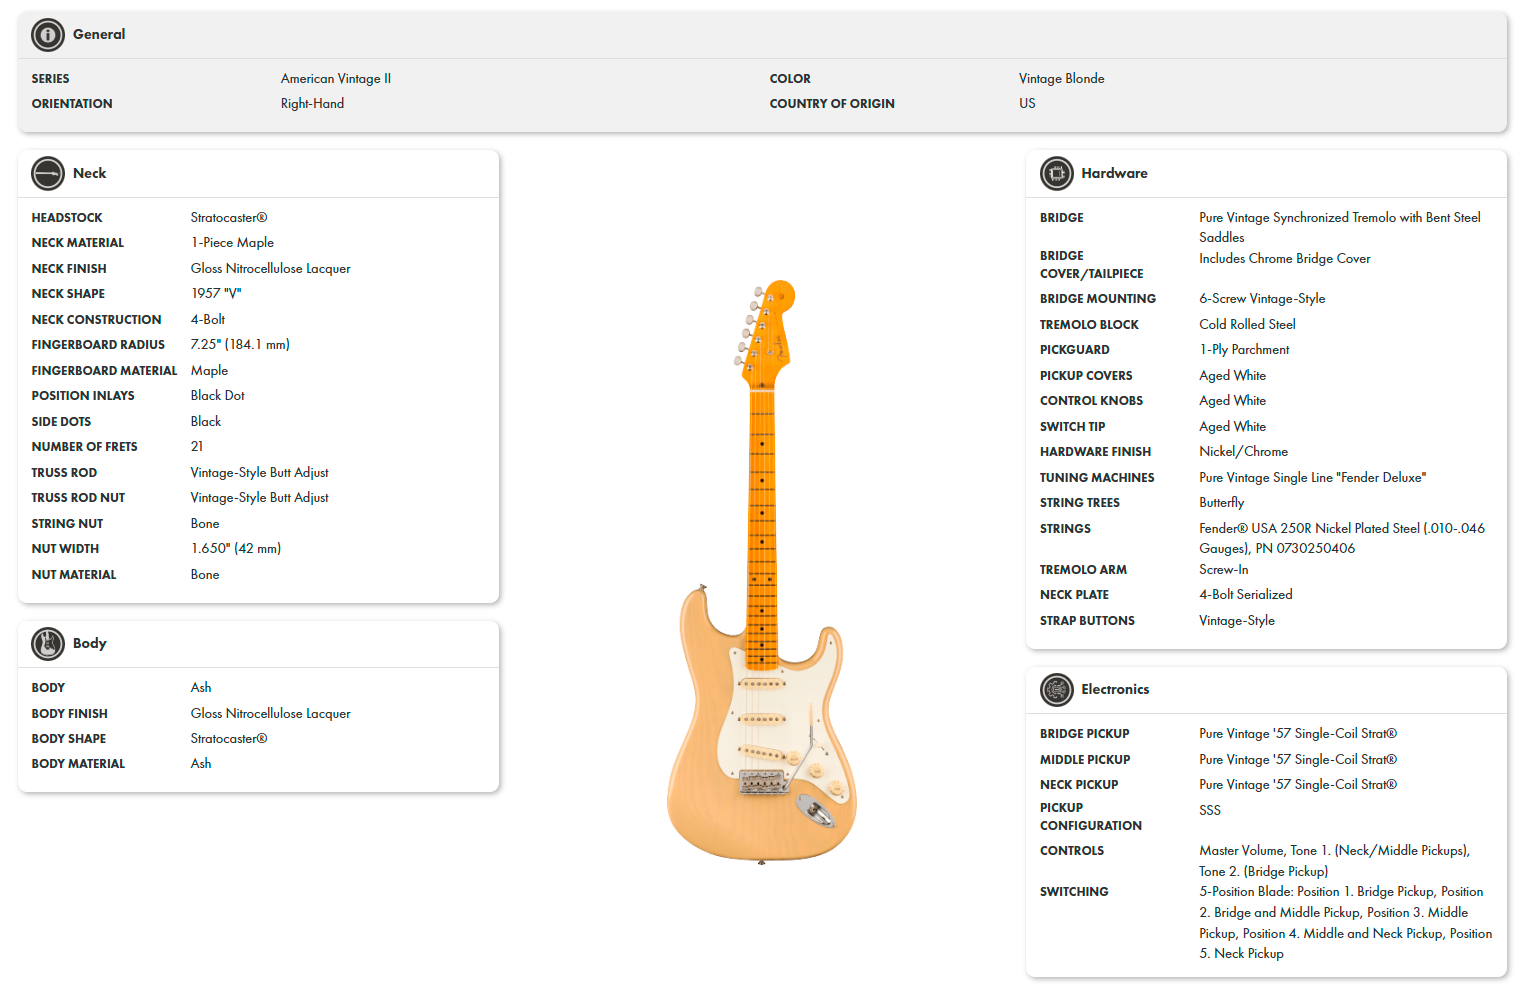Click the 1-Piece Maple neck material value
The height and width of the screenshot is (1001, 1521).
coord(232,243)
